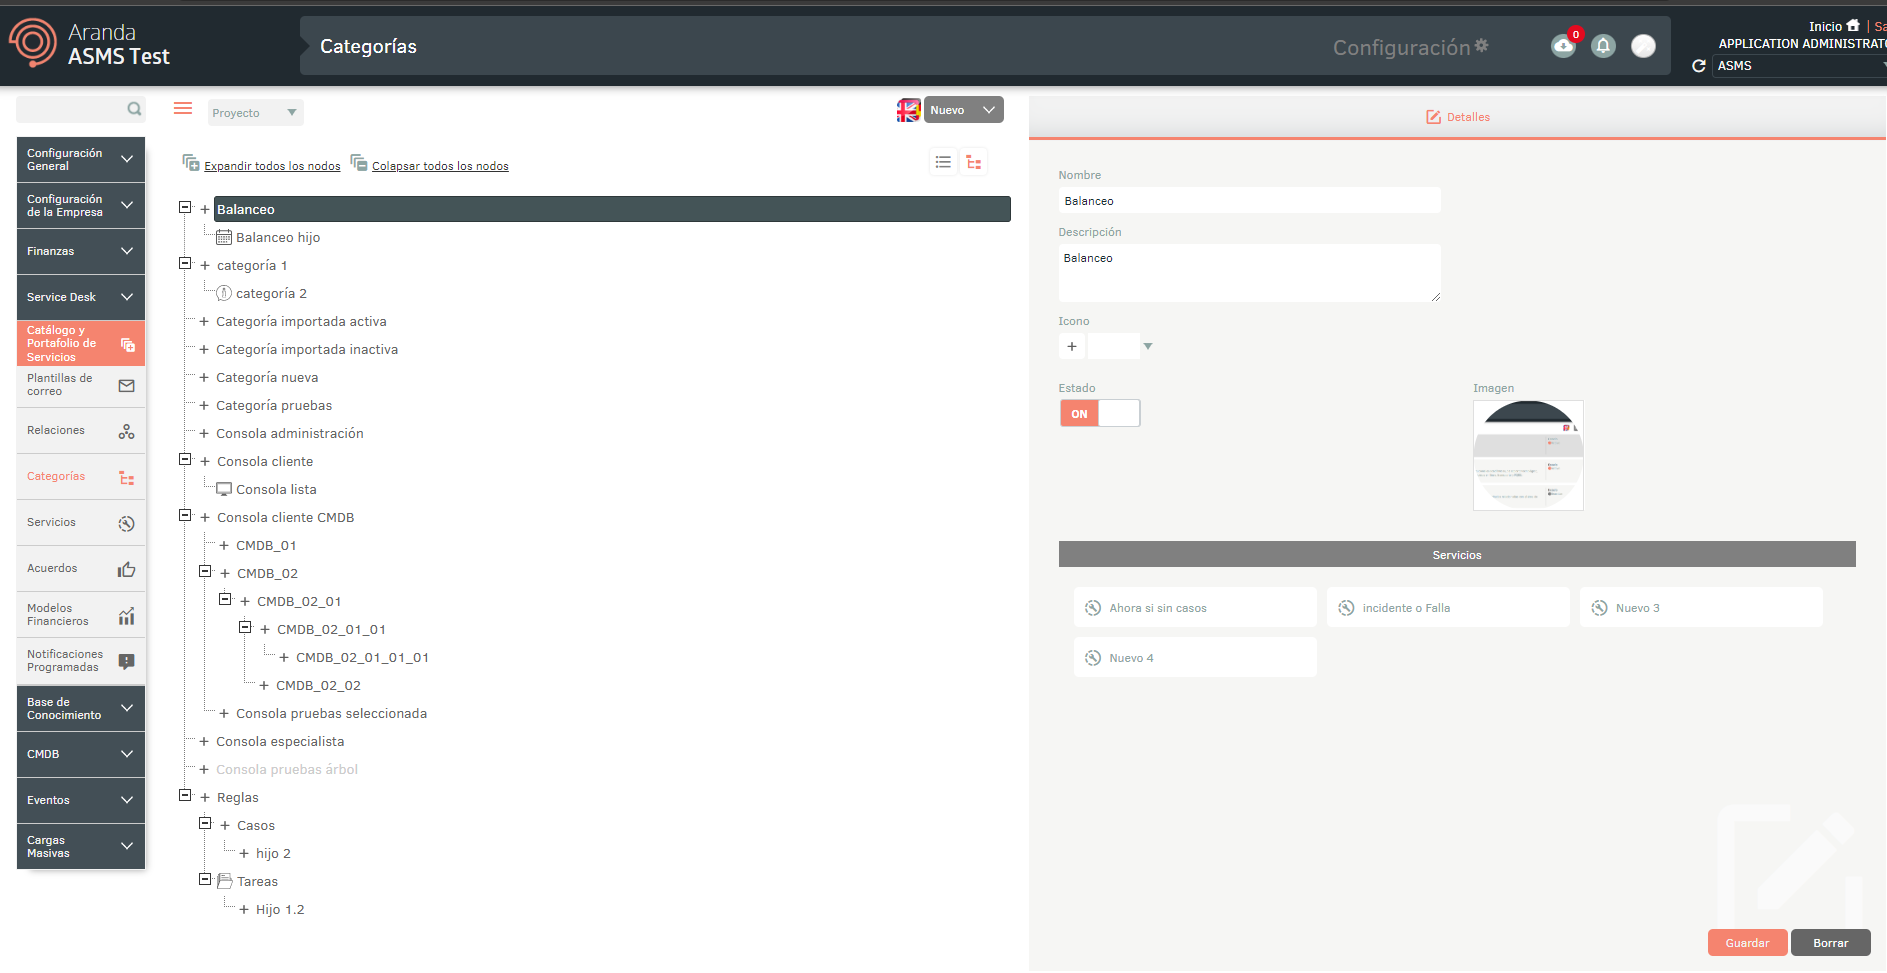Open Relaciones sidebar item
The image size is (1887, 973).
(81, 431)
